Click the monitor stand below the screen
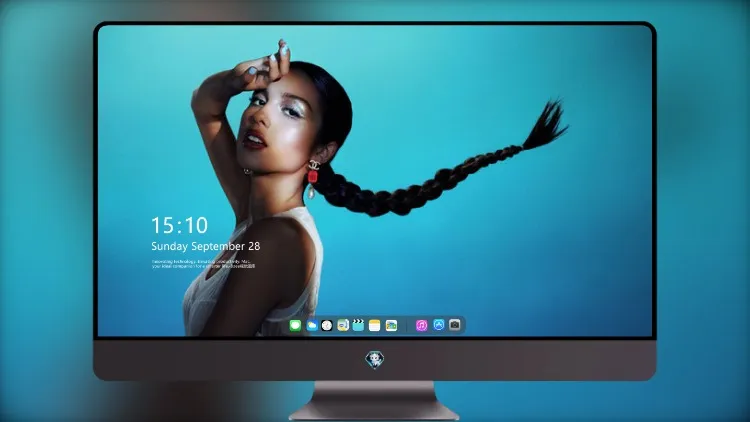The image size is (750, 422). [x=375, y=401]
